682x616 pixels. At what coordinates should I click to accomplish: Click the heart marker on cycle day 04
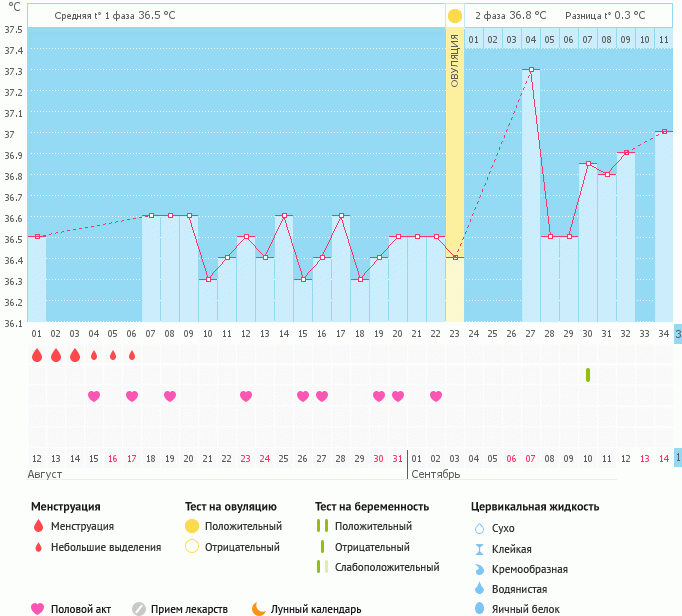(x=94, y=396)
